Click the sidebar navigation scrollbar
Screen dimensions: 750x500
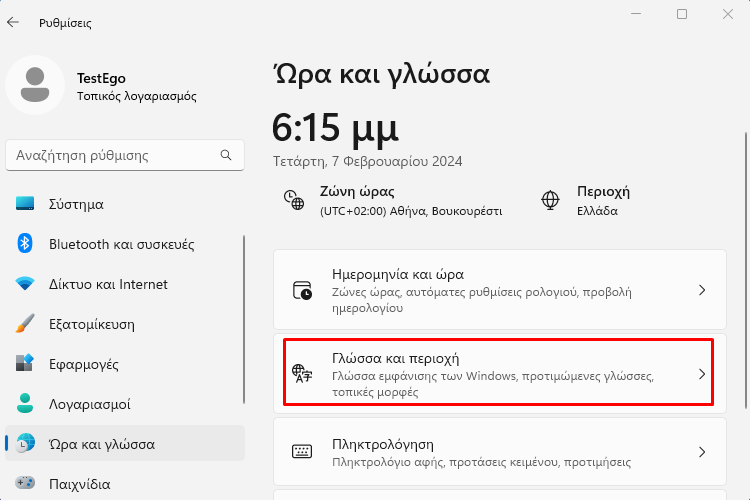244,319
